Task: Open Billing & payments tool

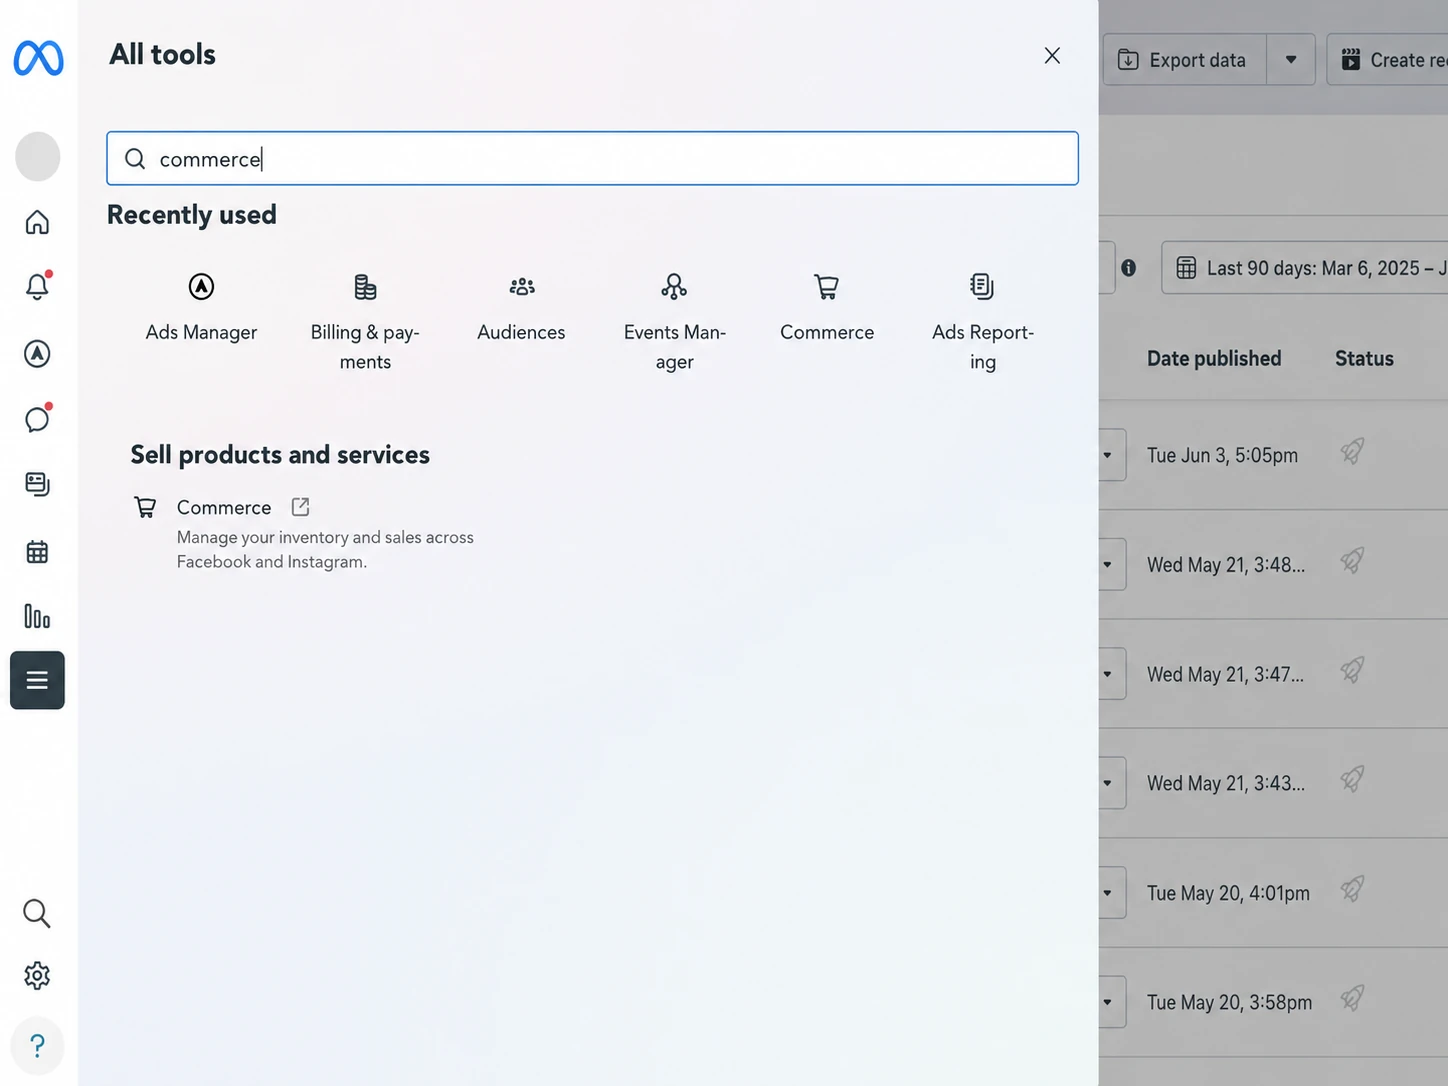Action: point(365,322)
